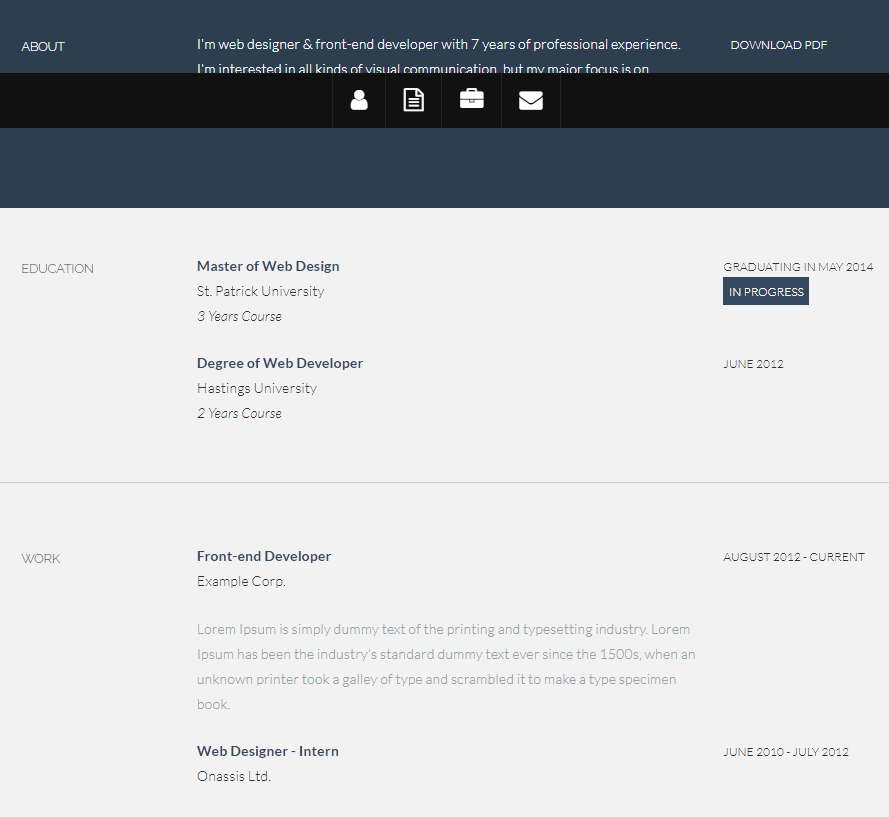Select the Degree of Web Developer title
This screenshot has width=889, height=817.
(280, 363)
